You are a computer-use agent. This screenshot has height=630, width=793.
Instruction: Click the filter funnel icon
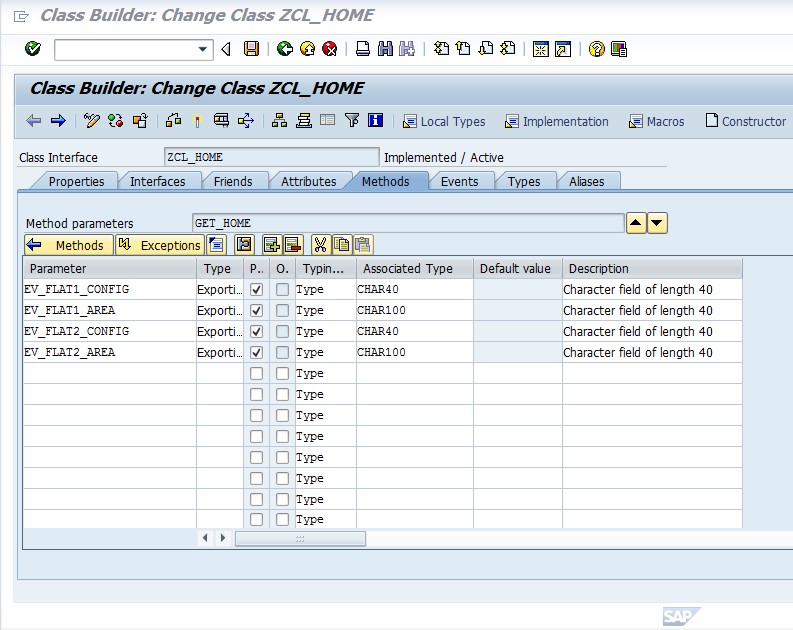click(x=352, y=120)
